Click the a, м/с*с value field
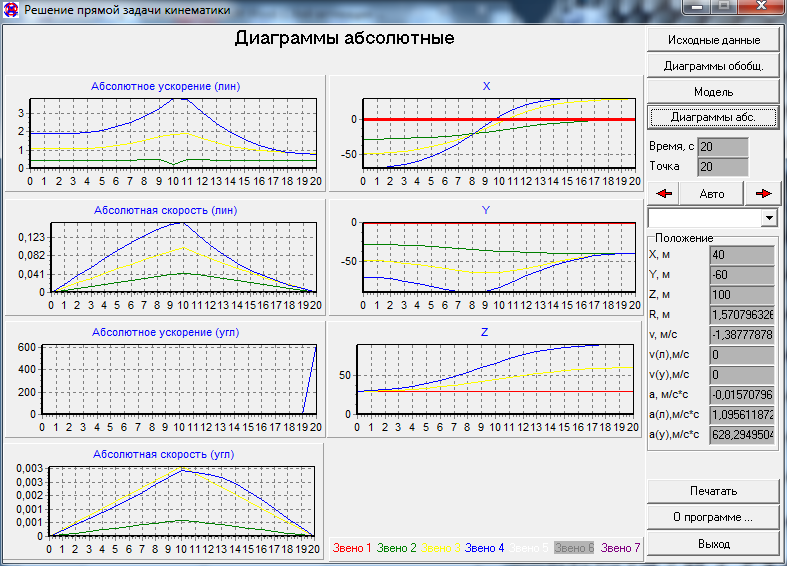This screenshot has height=566, width=787. click(x=742, y=395)
